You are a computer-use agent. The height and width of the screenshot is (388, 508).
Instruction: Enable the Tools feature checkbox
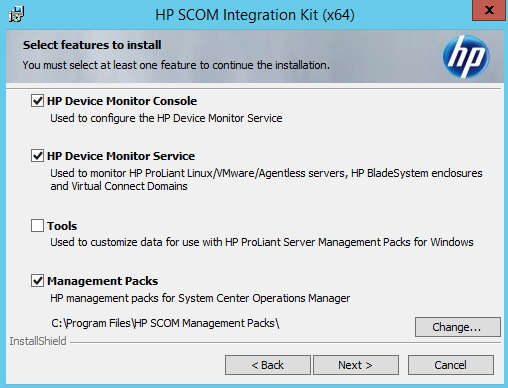pos(37,226)
